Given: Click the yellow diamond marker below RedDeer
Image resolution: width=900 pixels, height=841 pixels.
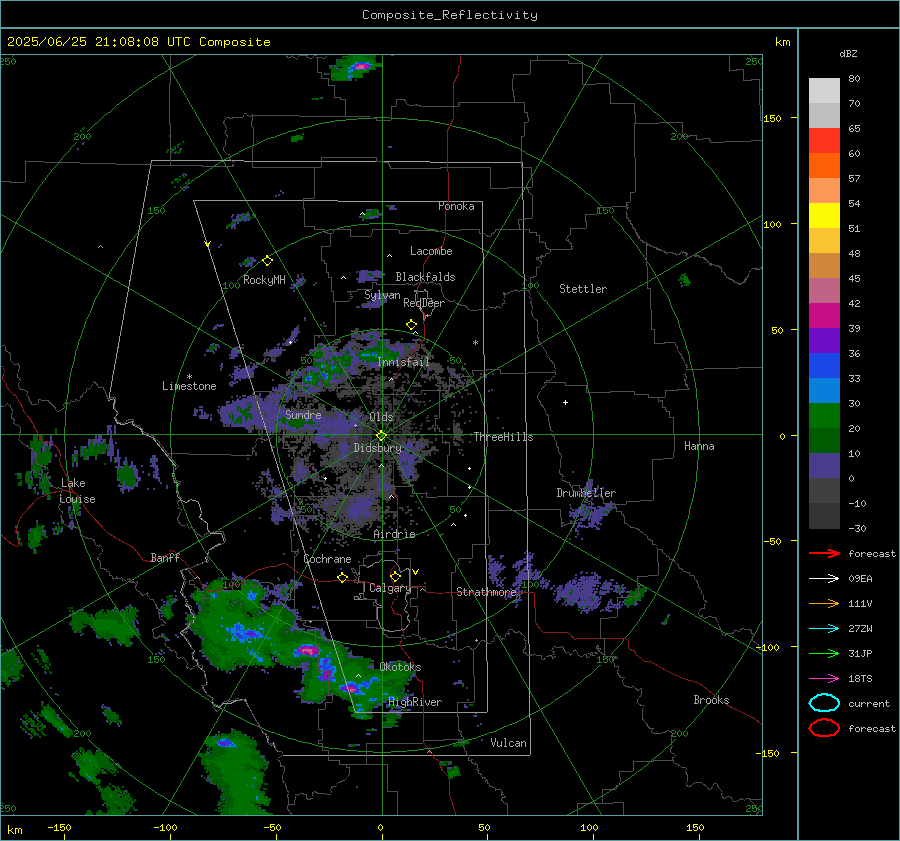Looking at the screenshot, I should click(412, 325).
